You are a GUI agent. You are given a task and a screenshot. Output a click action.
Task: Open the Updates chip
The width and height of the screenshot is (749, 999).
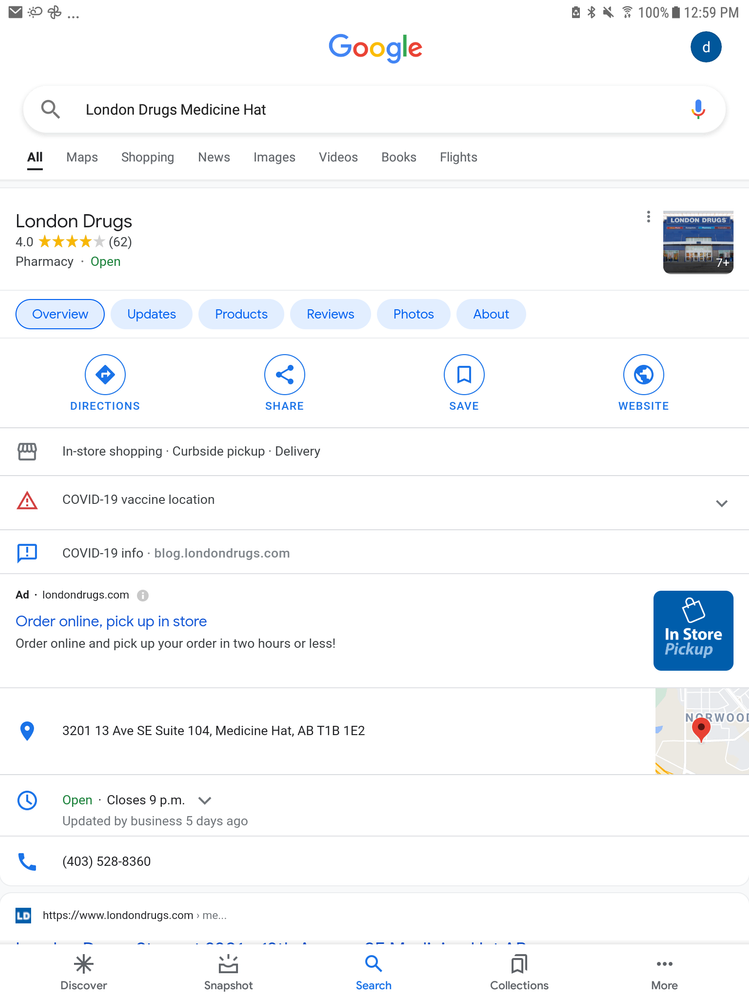click(x=152, y=314)
